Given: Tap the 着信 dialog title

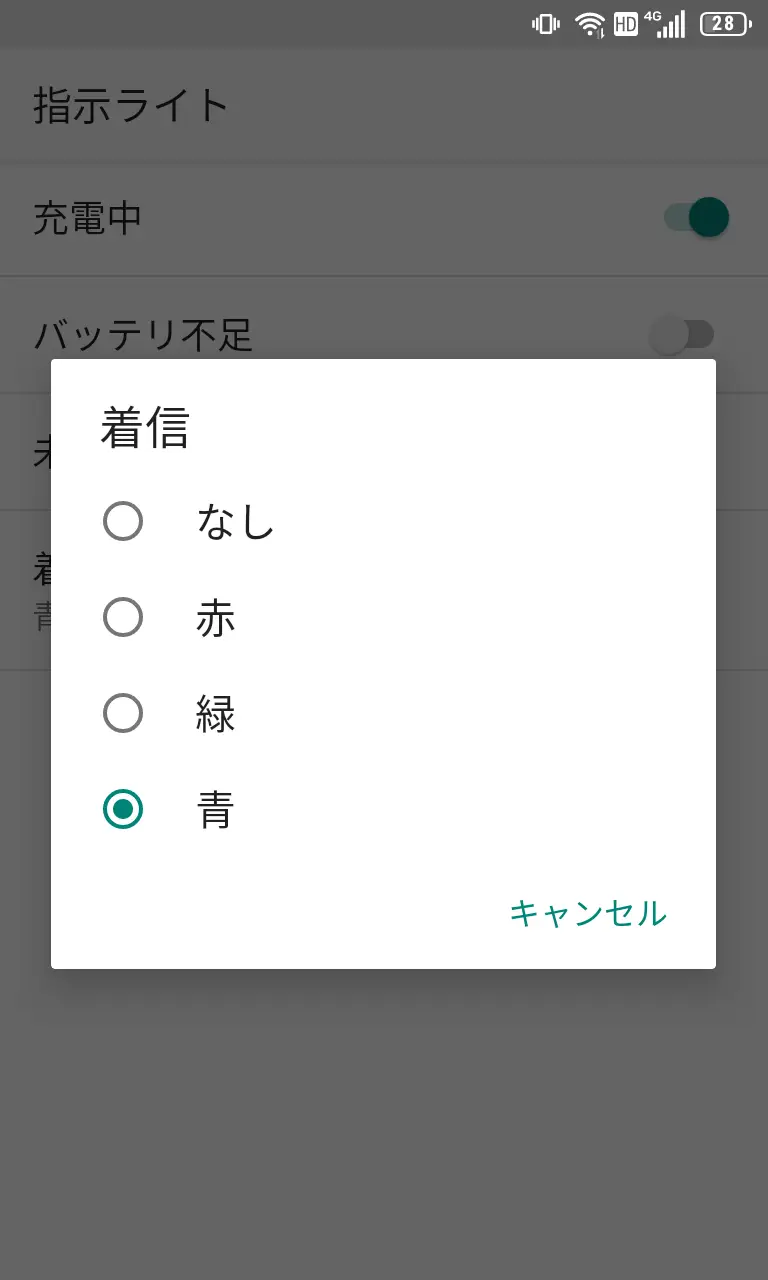Looking at the screenshot, I should pos(145,428).
